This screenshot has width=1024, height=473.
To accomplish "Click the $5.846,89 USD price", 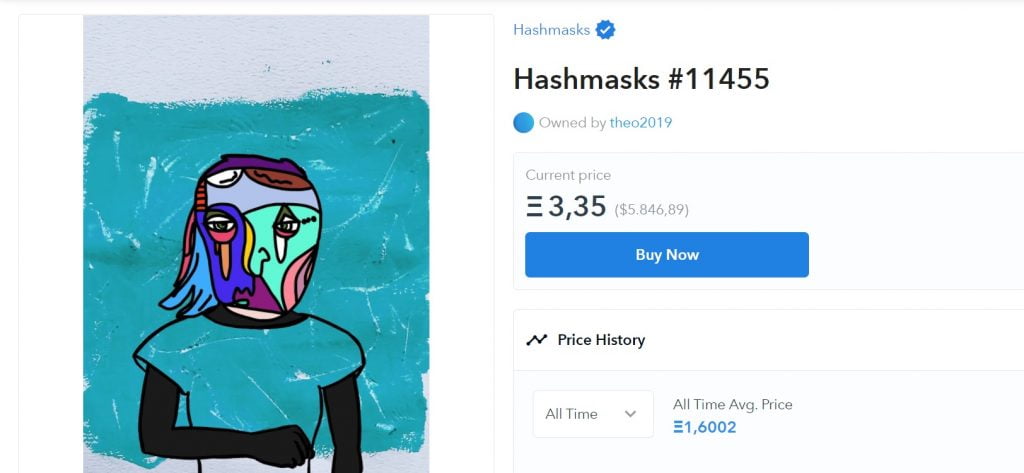I will coord(651,210).
